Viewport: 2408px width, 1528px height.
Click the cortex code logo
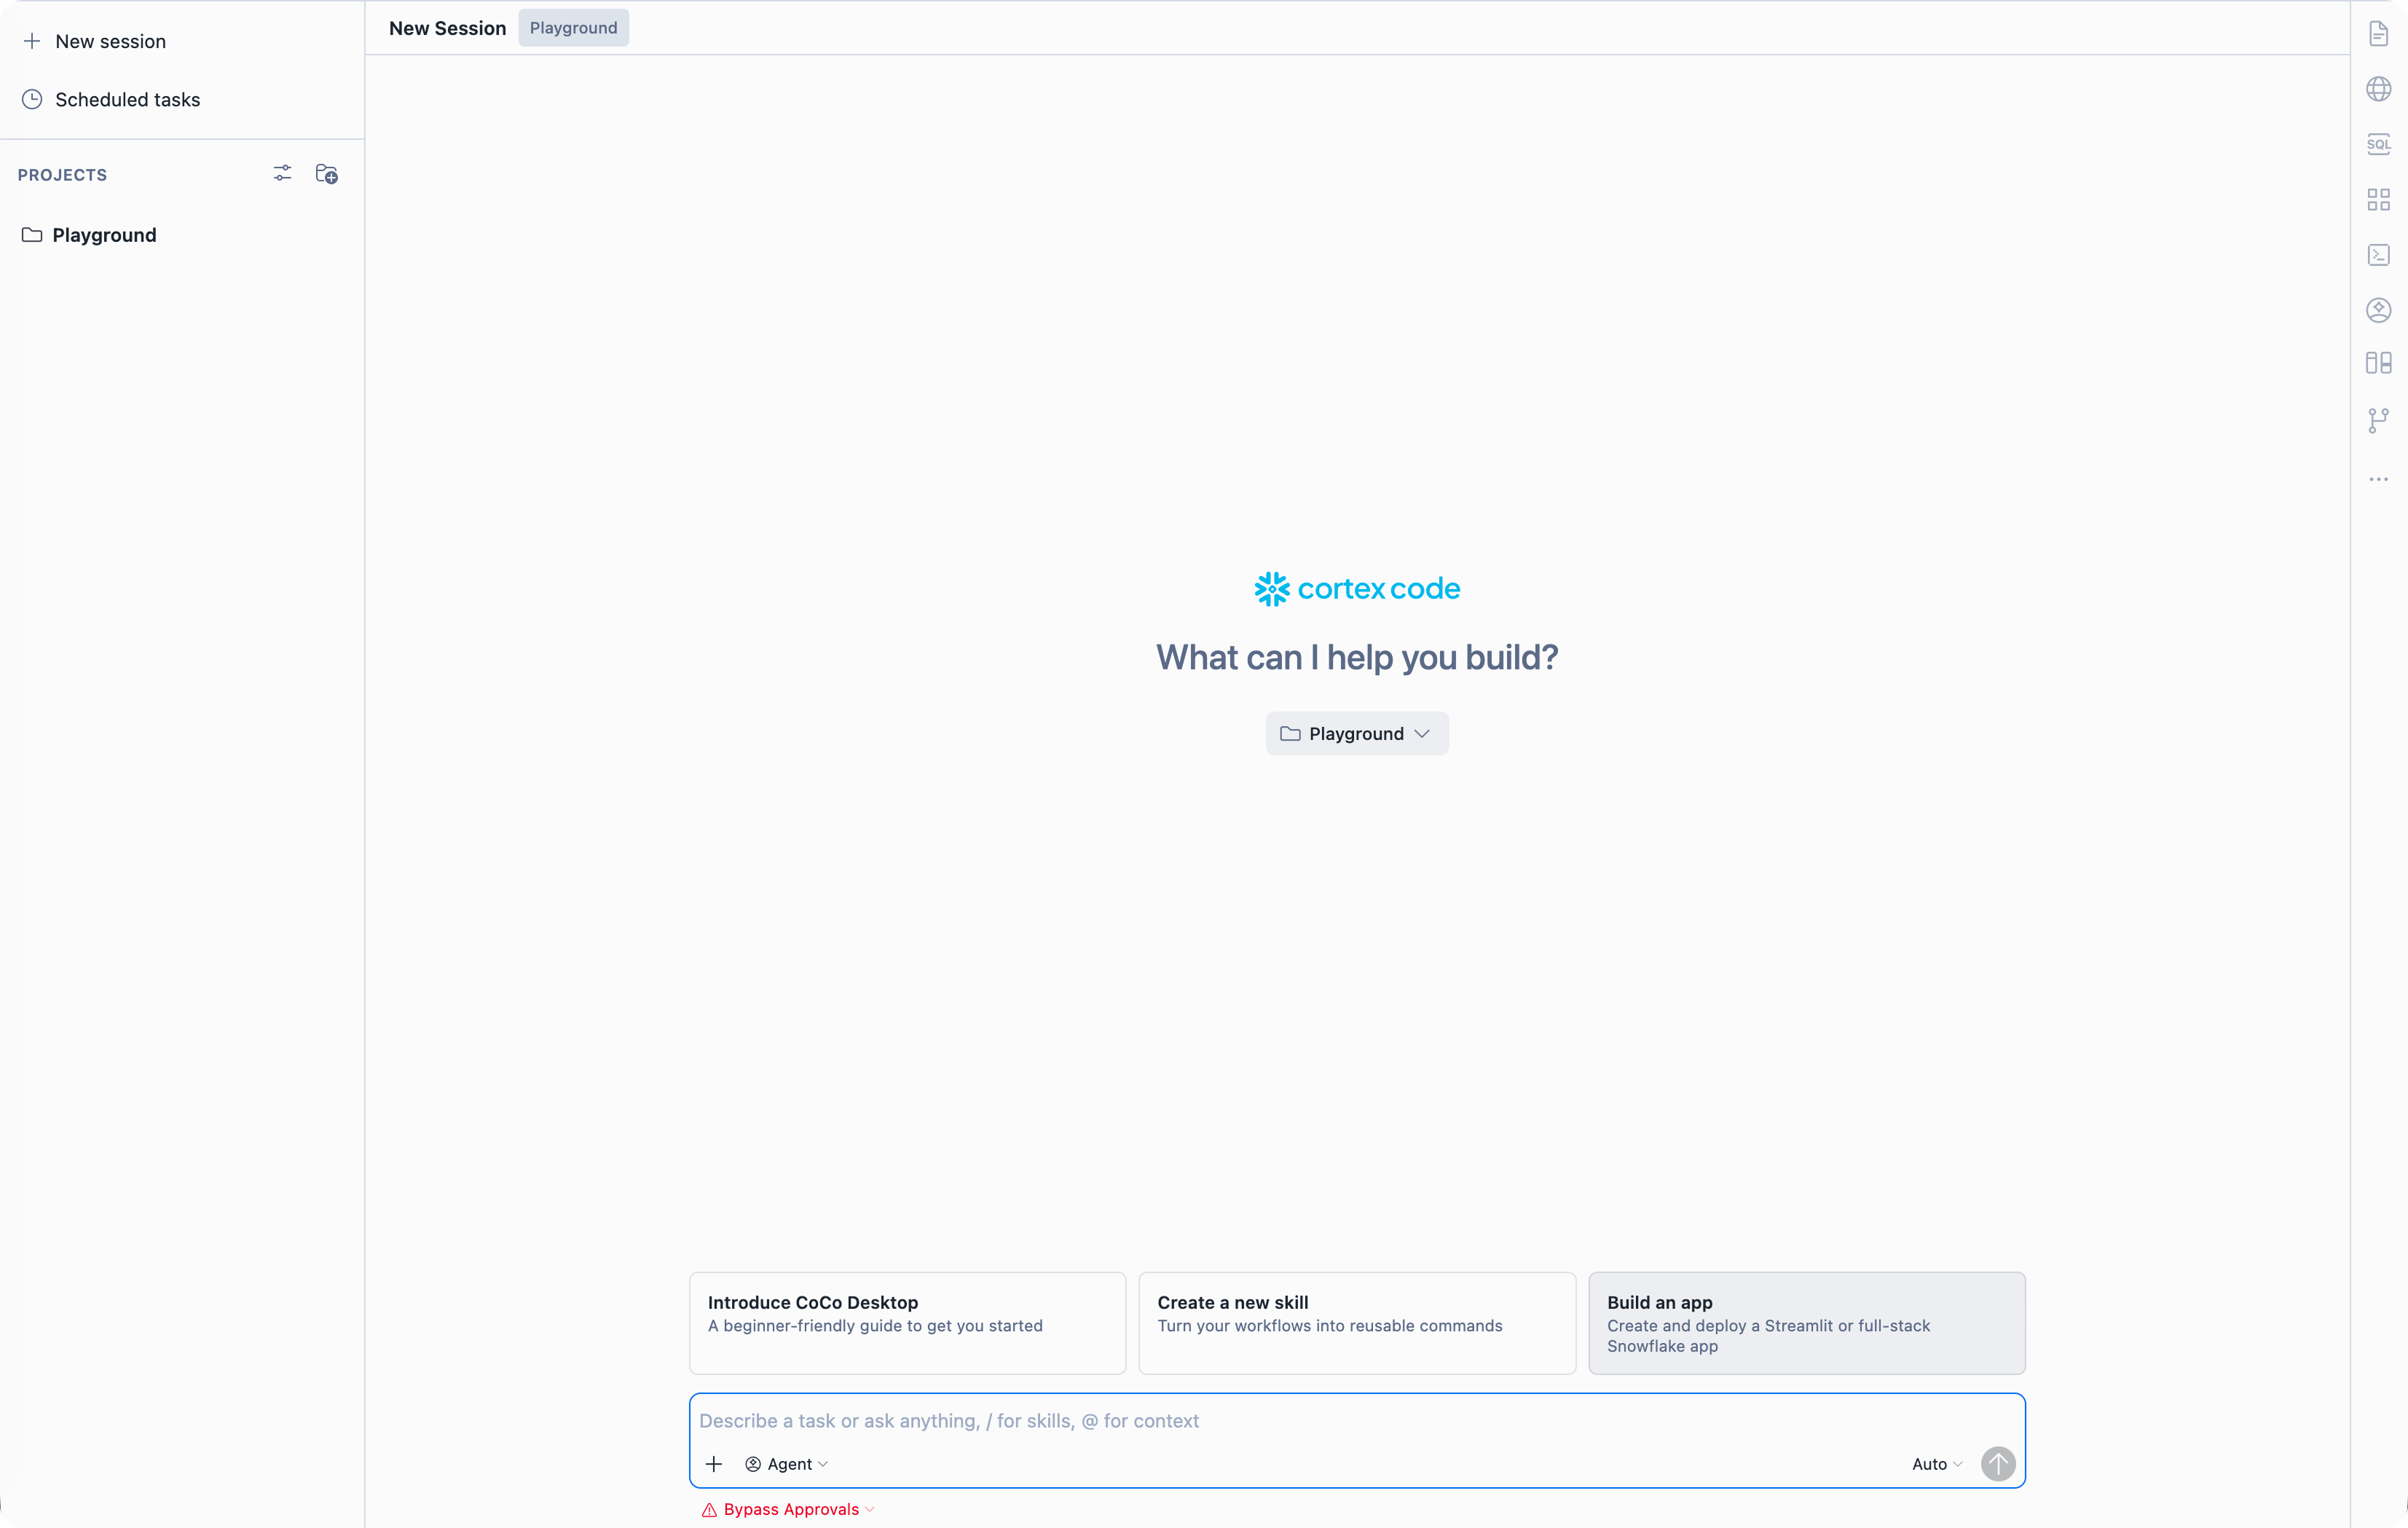click(1357, 589)
